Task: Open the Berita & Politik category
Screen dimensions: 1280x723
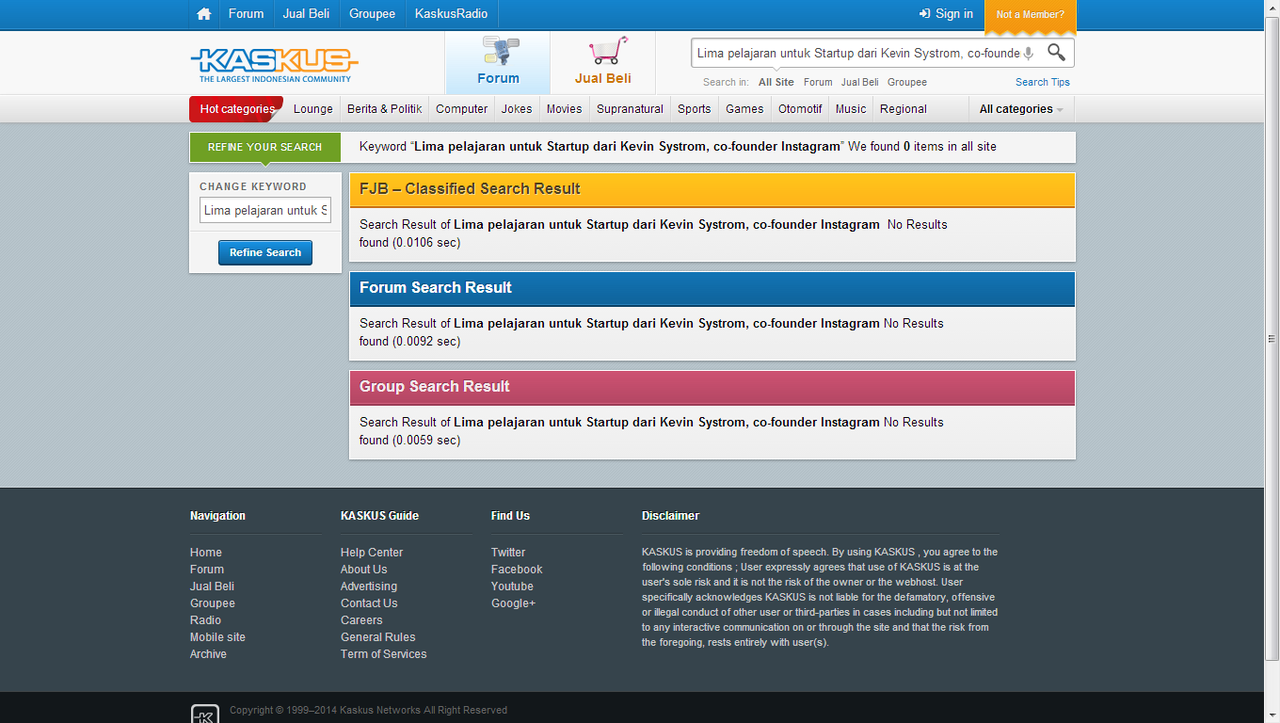Action: coord(385,109)
